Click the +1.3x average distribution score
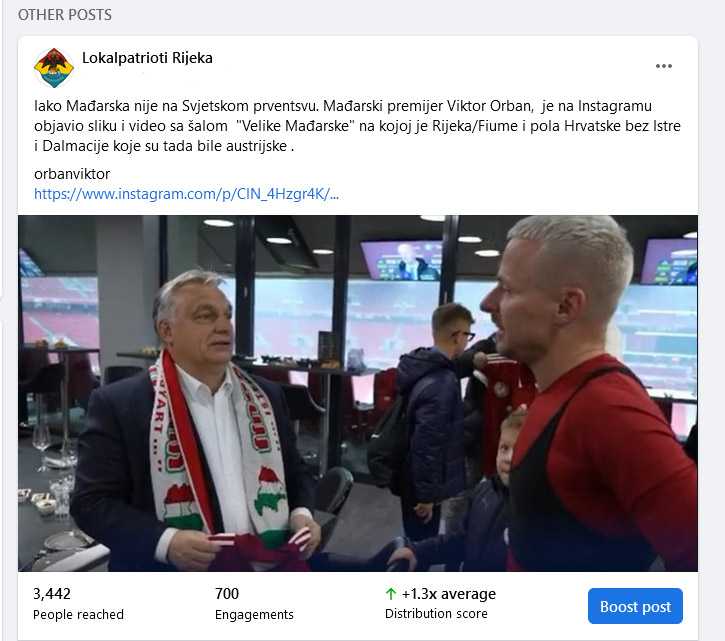This screenshot has height=641, width=725. [x=449, y=594]
